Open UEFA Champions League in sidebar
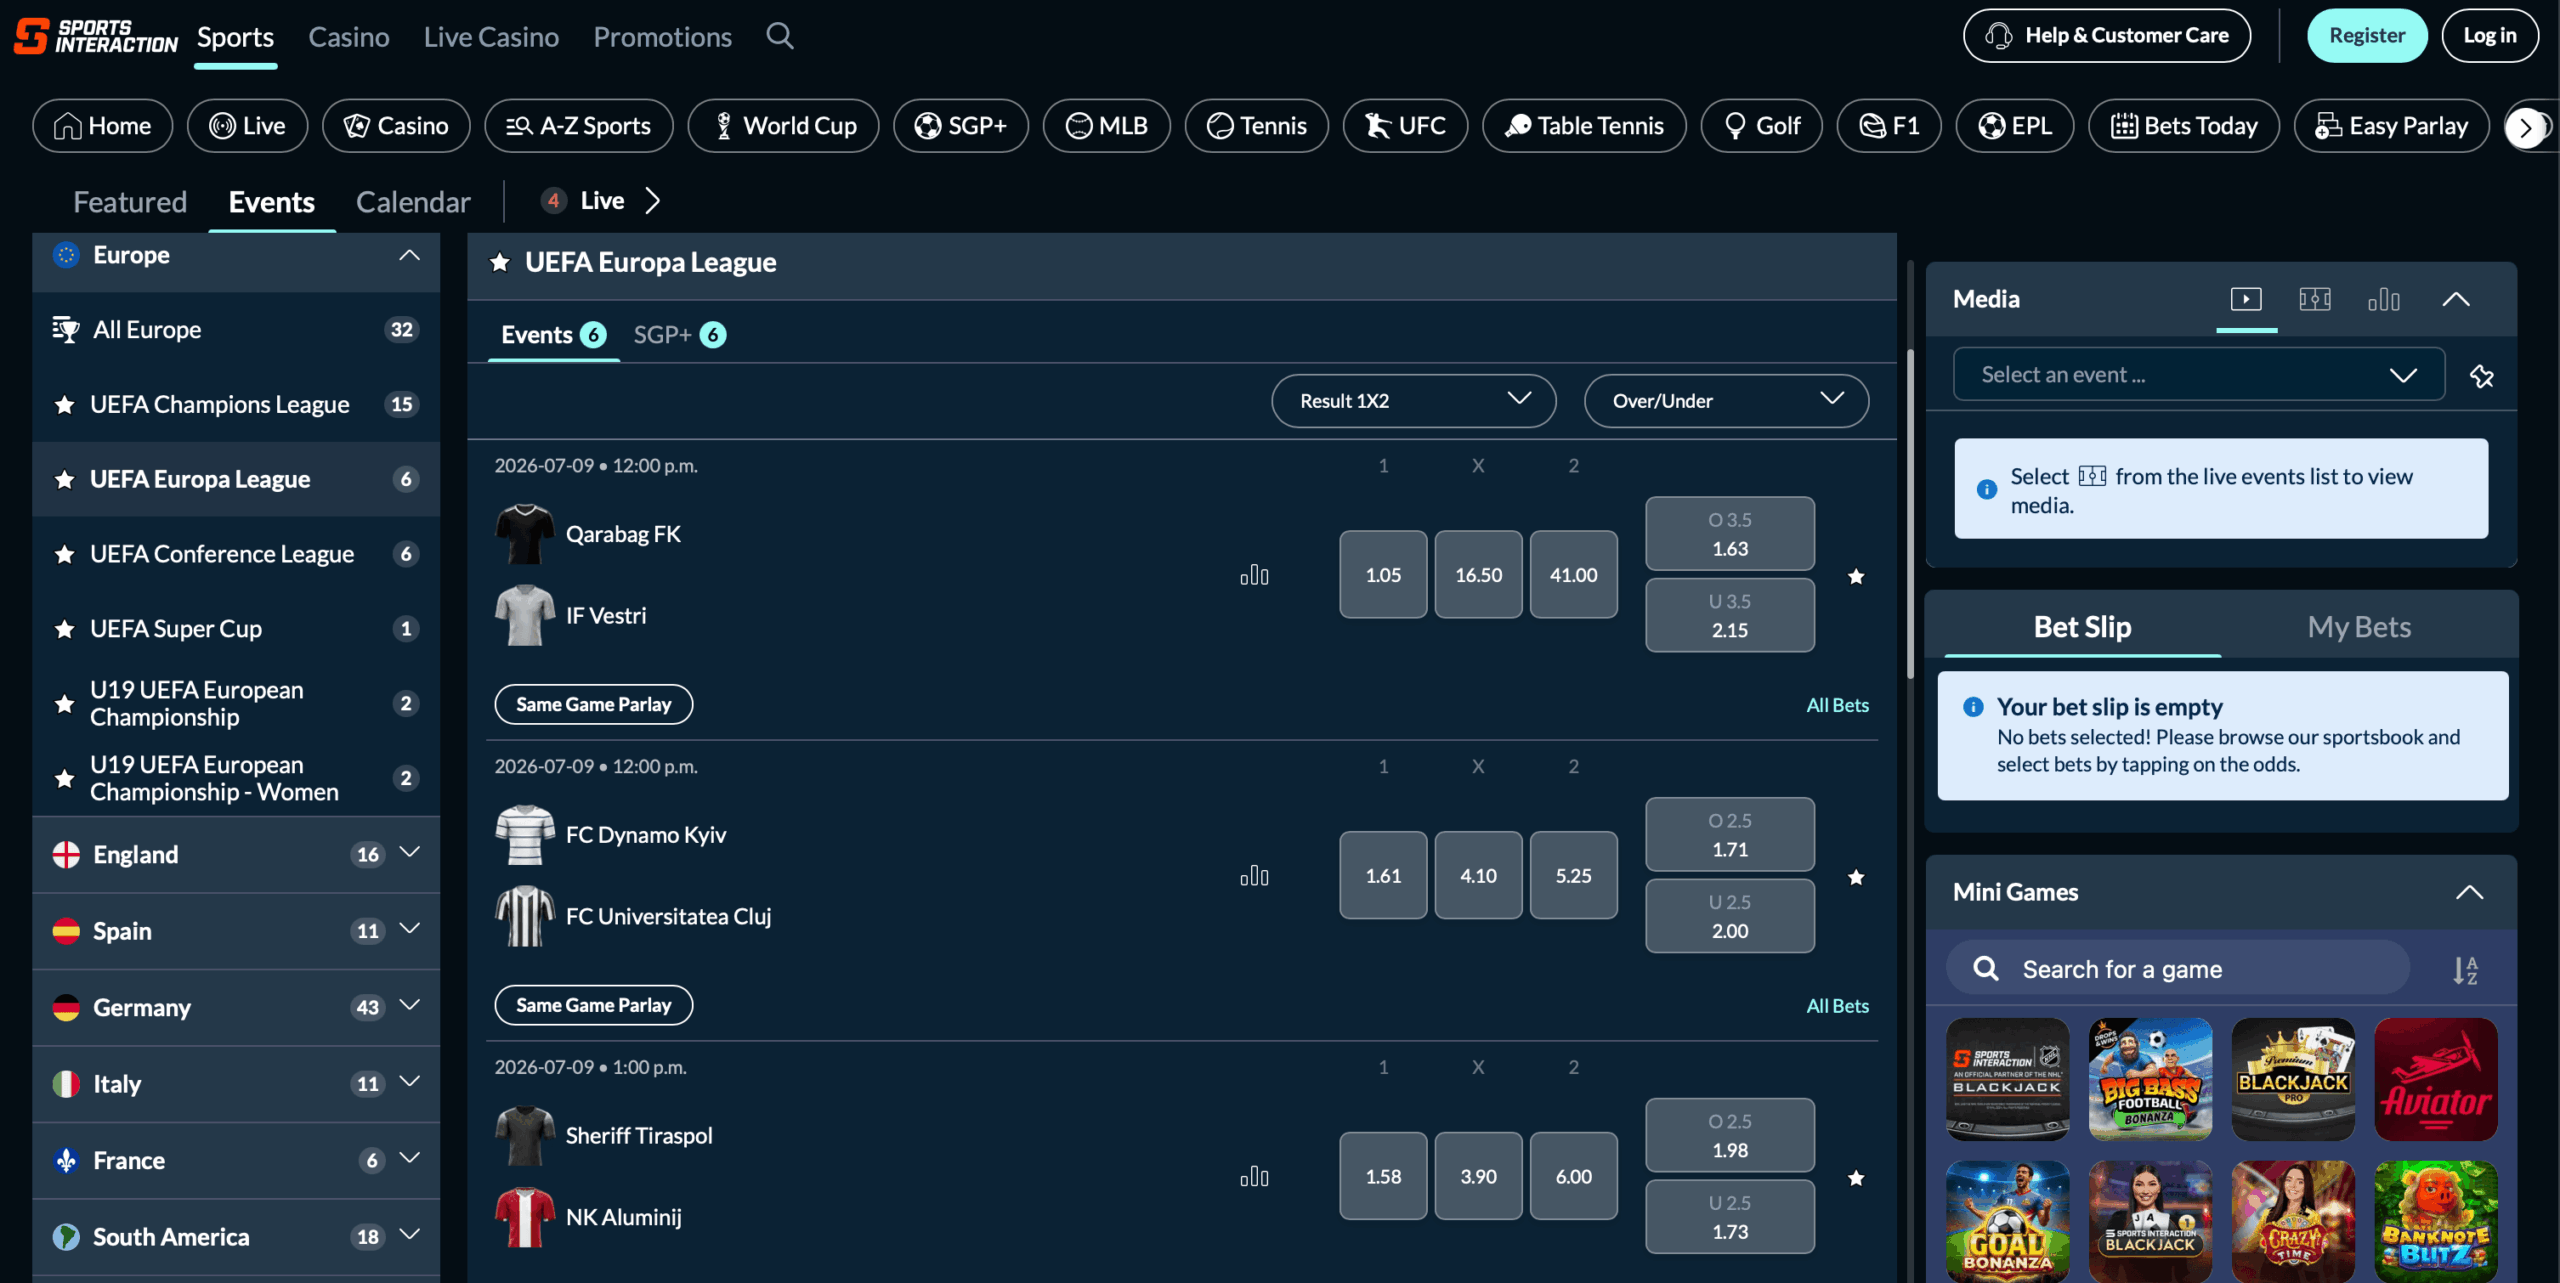This screenshot has width=2560, height=1283. tap(236, 404)
